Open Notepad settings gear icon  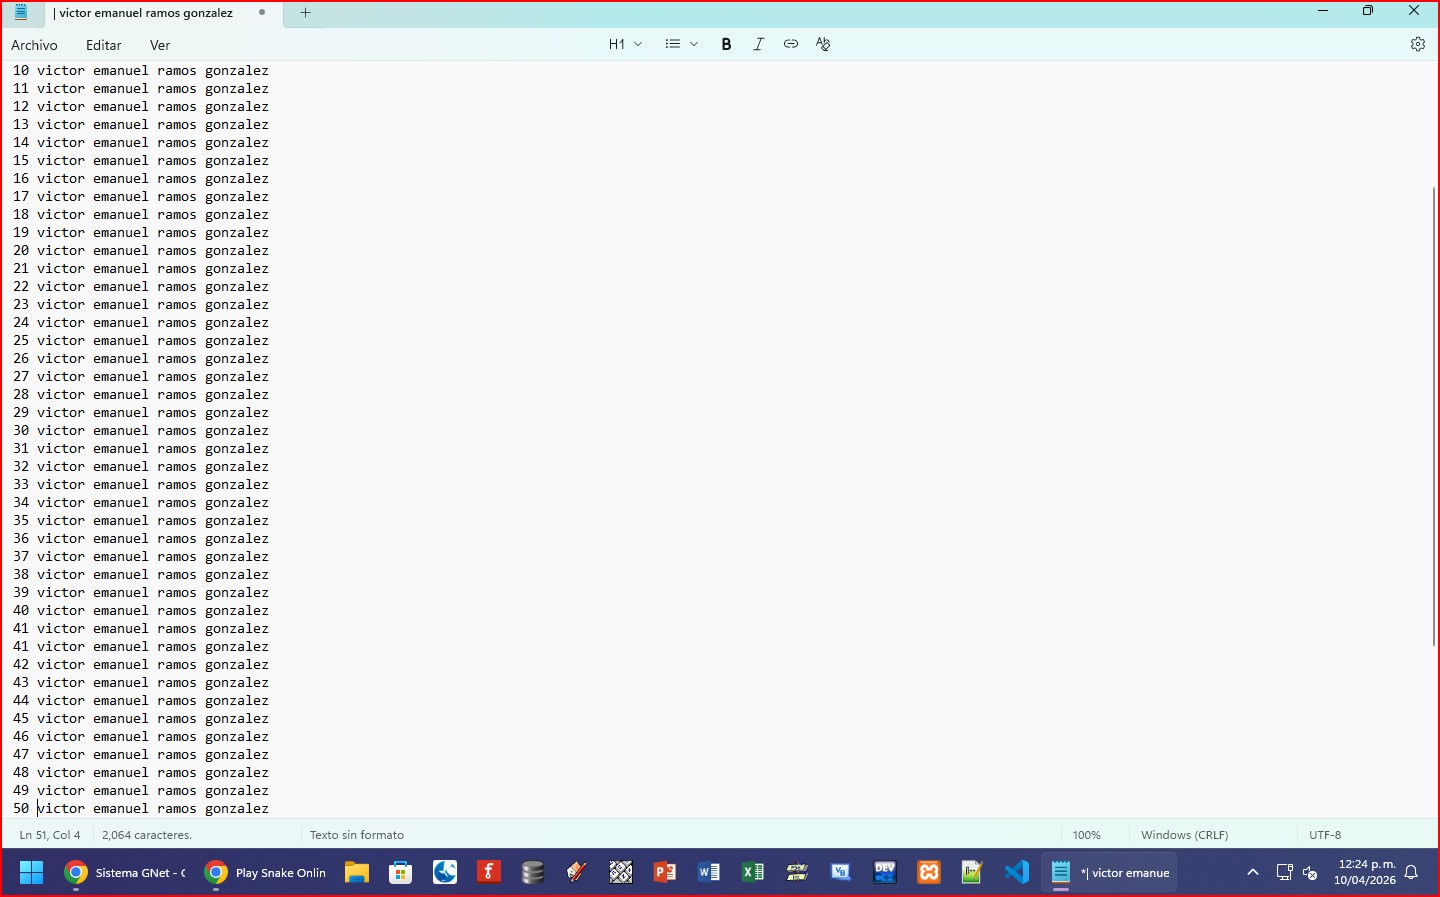pyautogui.click(x=1417, y=44)
